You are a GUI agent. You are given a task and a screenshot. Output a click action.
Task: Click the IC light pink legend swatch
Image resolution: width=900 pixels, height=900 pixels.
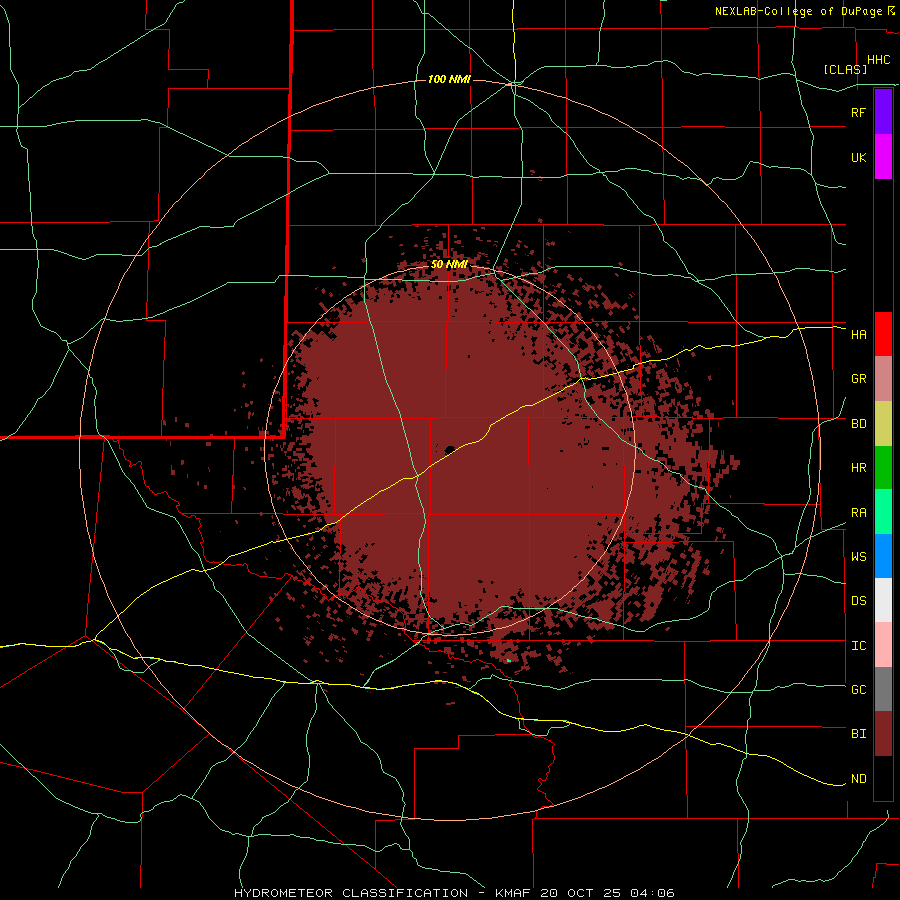(883, 645)
